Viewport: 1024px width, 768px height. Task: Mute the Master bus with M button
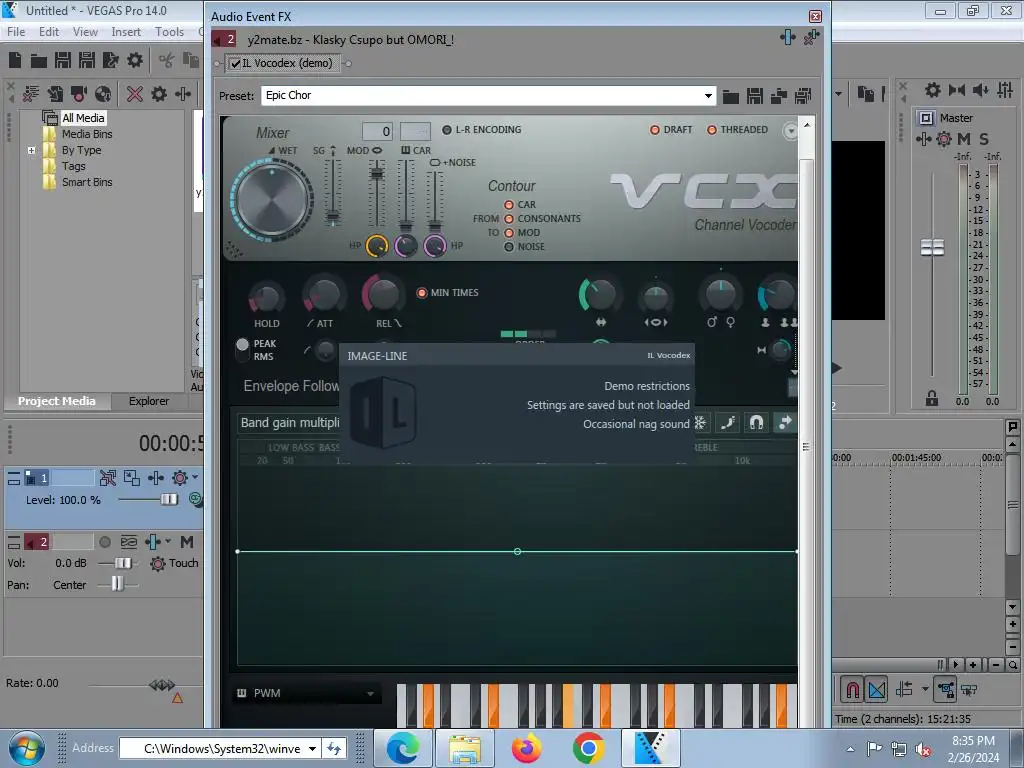pos(964,138)
